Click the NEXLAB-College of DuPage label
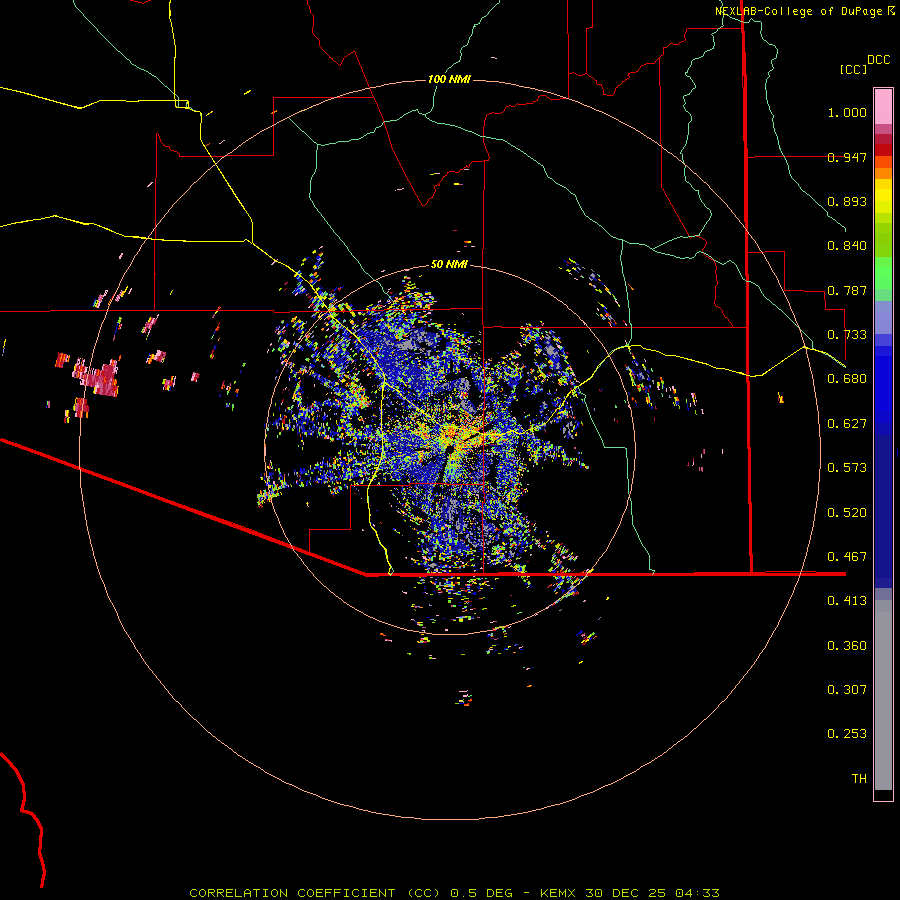Image resolution: width=900 pixels, height=900 pixels. [x=798, y=11]
